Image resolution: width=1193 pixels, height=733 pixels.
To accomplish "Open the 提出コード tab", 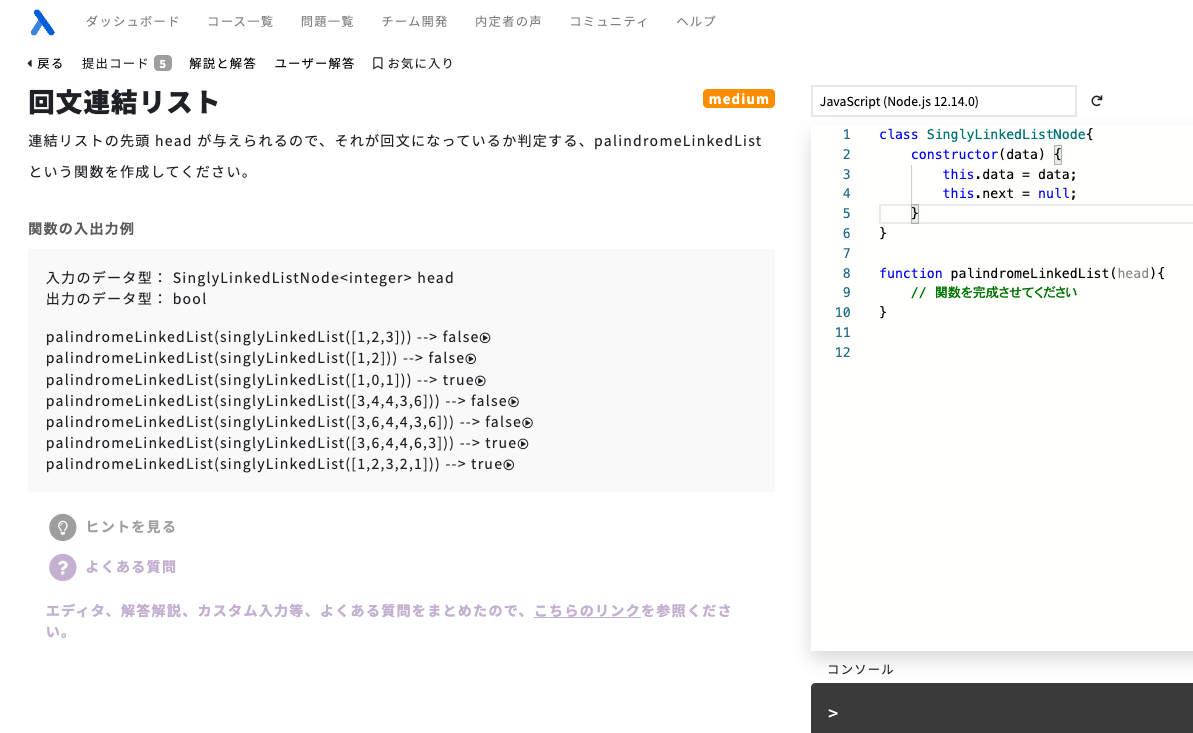I will [x=115, y=63].
